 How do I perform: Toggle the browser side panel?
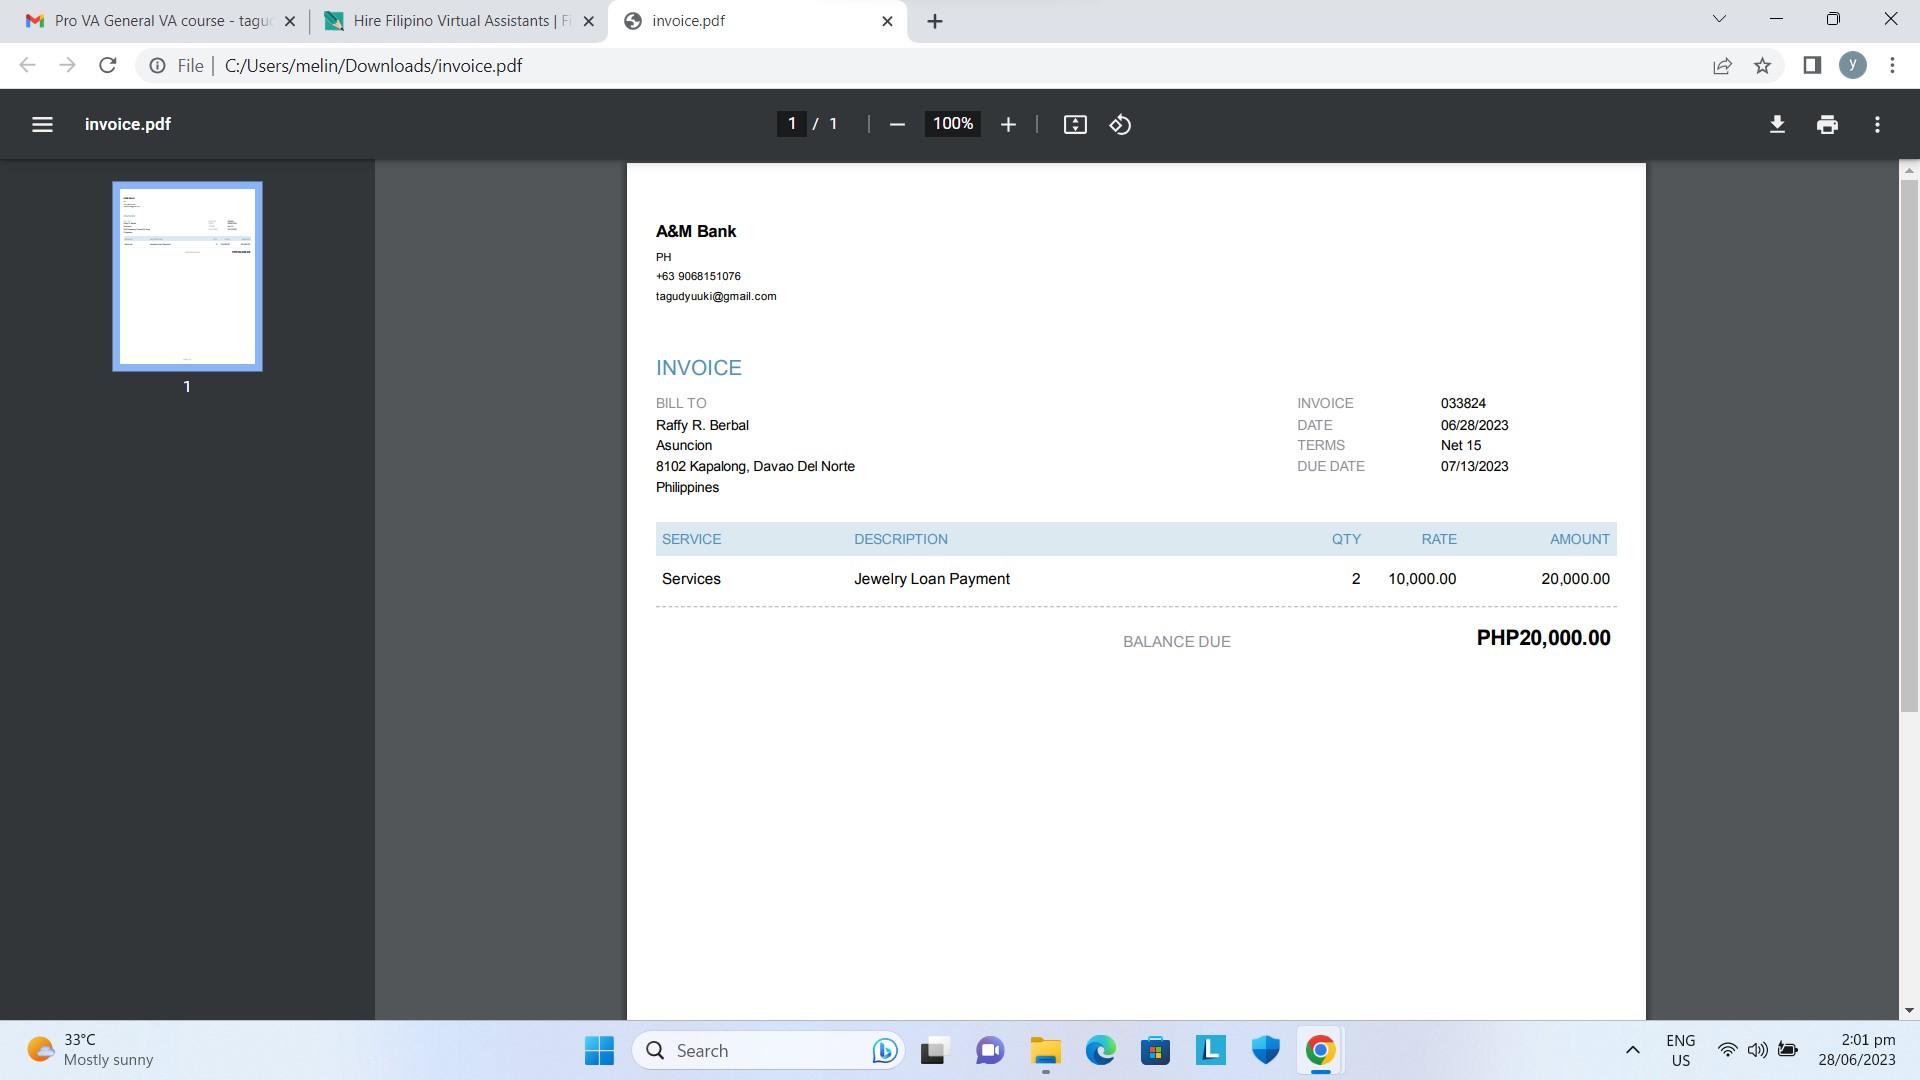(x=1811, y=66)
